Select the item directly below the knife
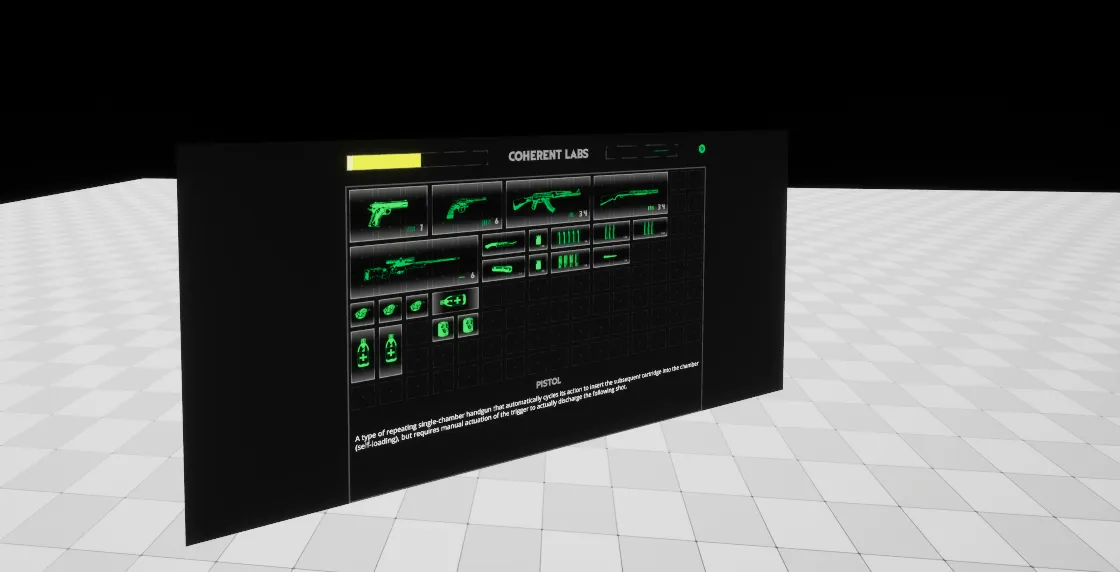 coord(503,267)
